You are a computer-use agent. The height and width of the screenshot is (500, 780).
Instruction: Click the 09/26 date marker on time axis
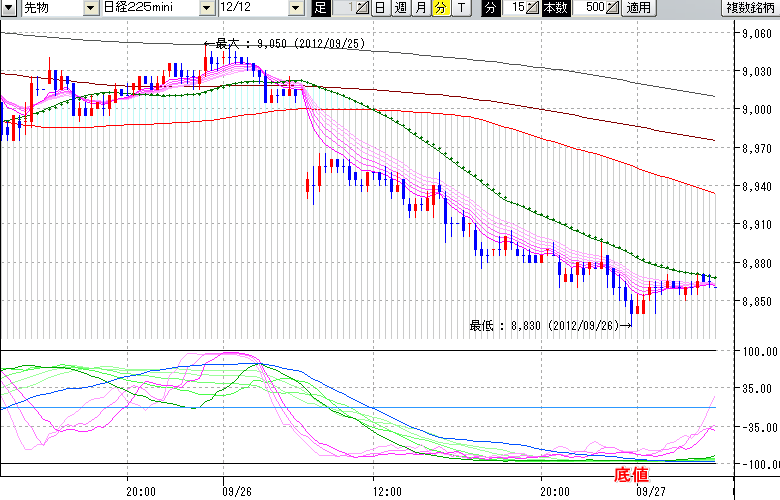click(237, 491)
